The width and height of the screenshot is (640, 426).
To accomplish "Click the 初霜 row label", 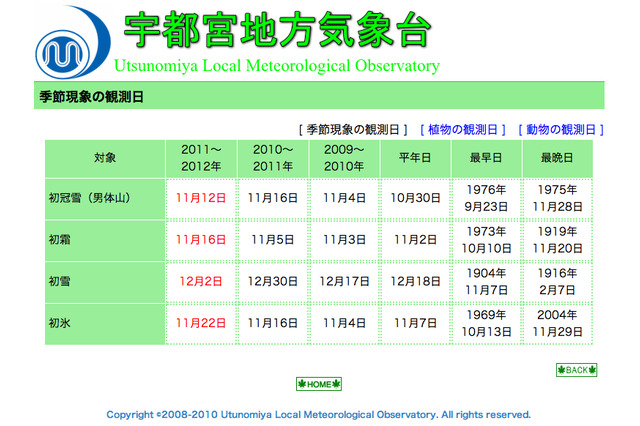I will pyautogui.click(x=60, y=240).
